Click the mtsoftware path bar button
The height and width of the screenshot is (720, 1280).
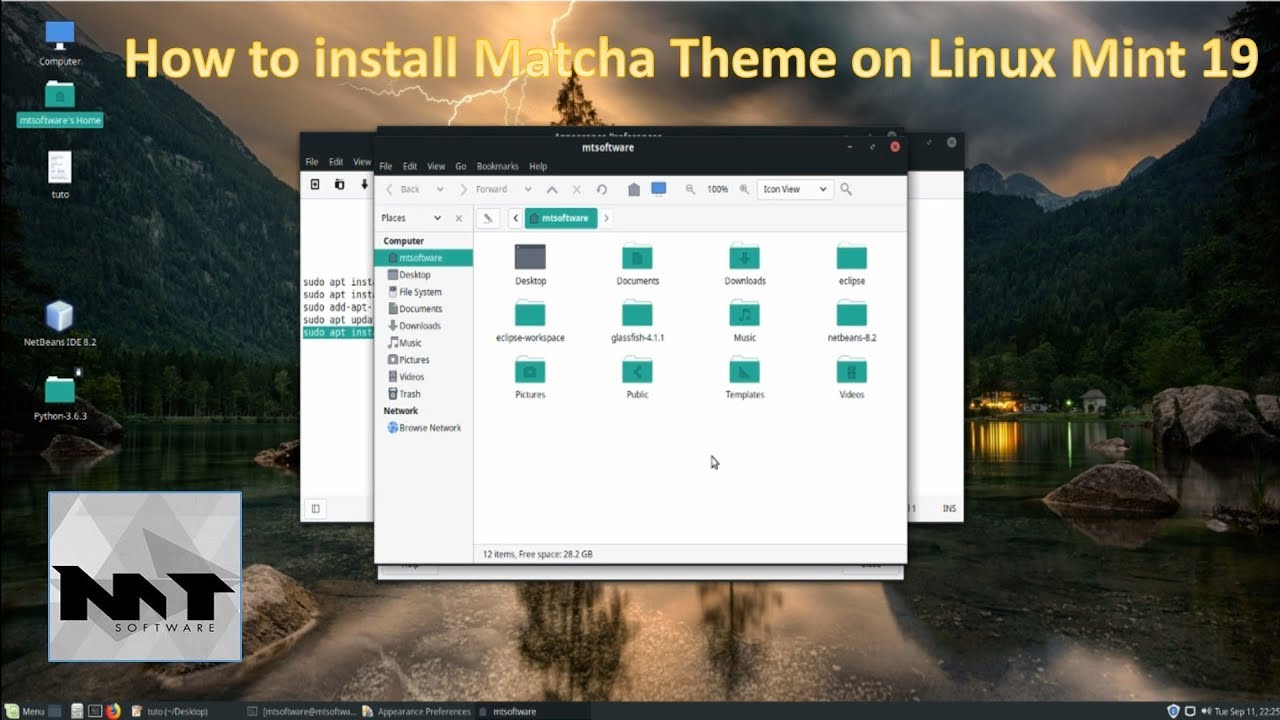[561, 218]
